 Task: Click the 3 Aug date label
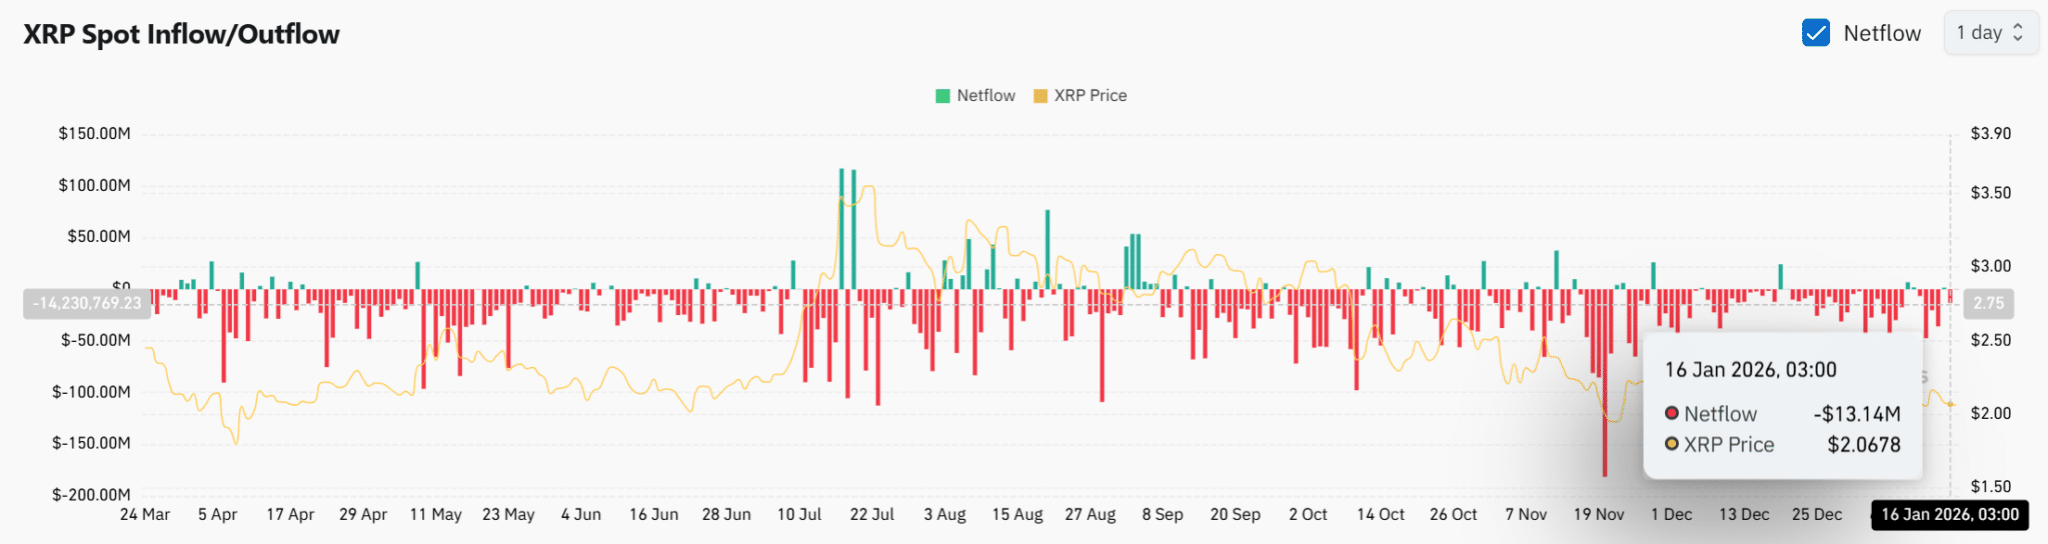(x=945, y=515)
